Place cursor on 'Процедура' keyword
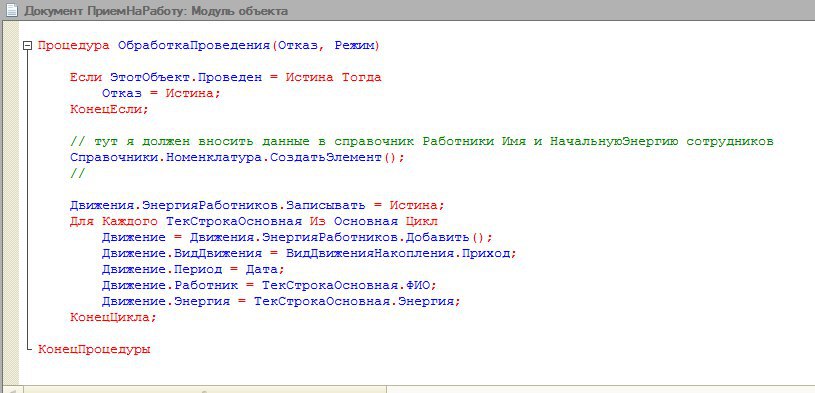Image resolution: width=815 pixels, height=393 pixels. point(74,46)
